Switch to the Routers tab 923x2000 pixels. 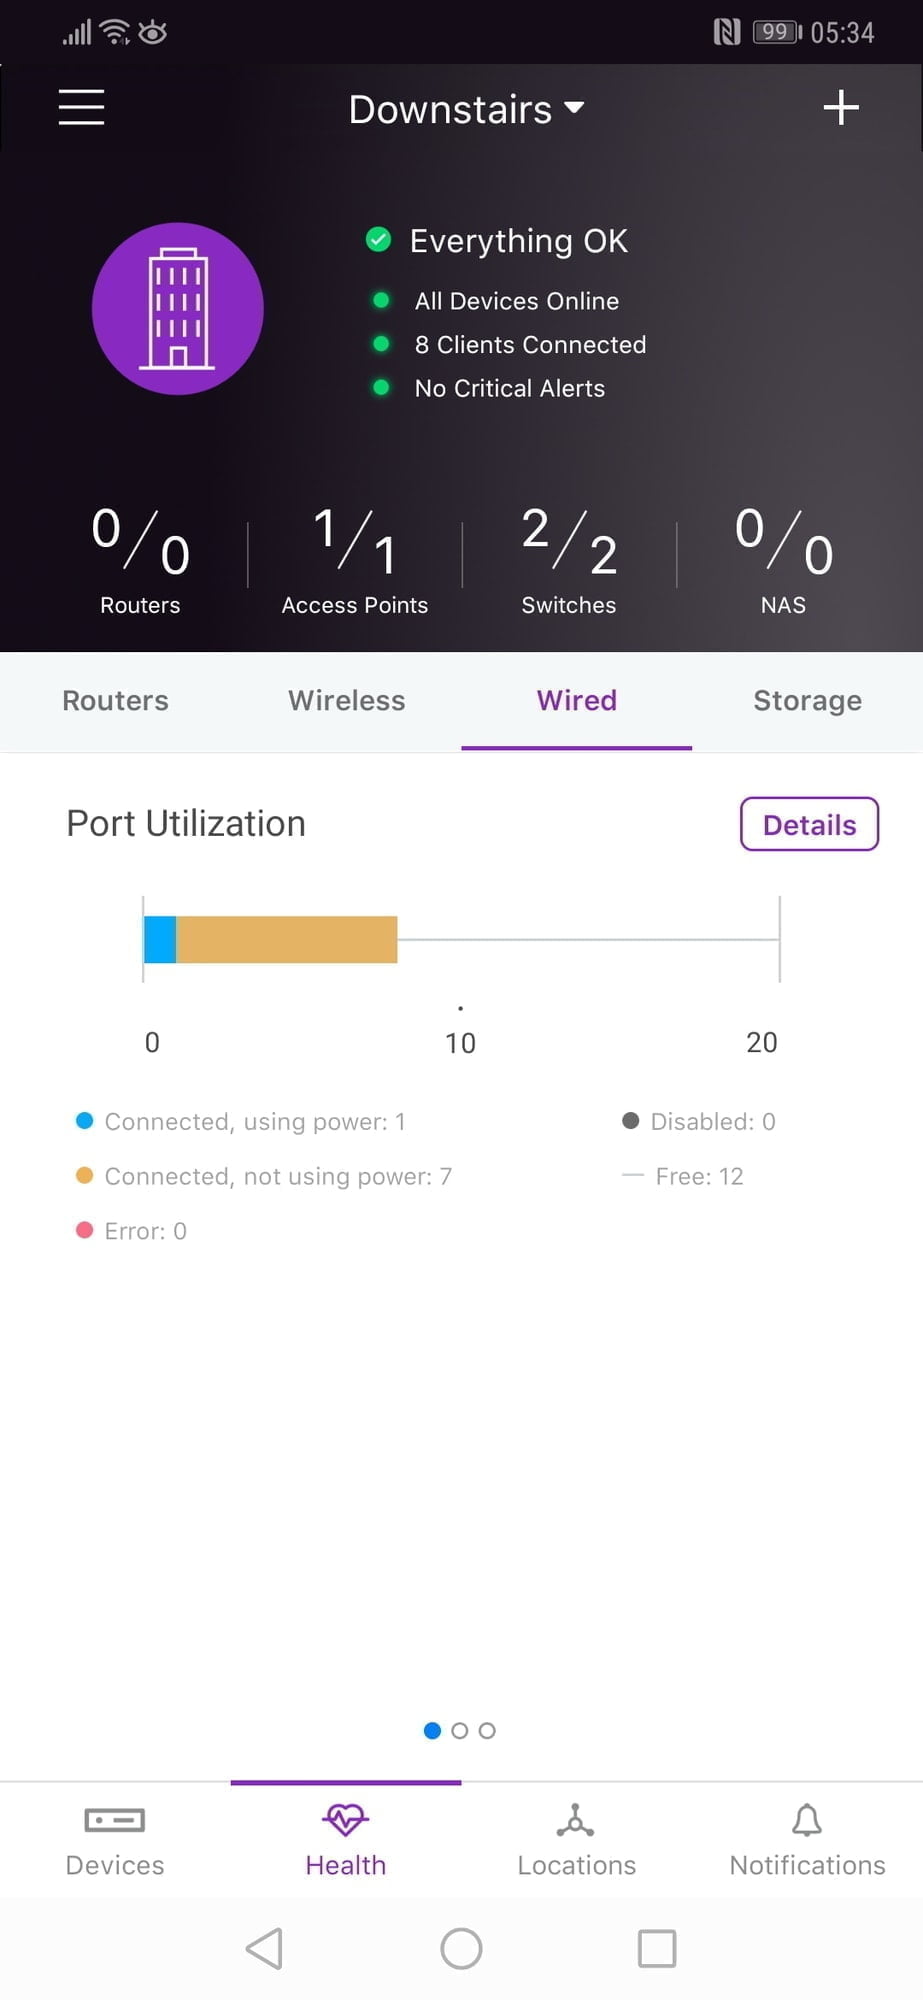click(x=115, y=701)
